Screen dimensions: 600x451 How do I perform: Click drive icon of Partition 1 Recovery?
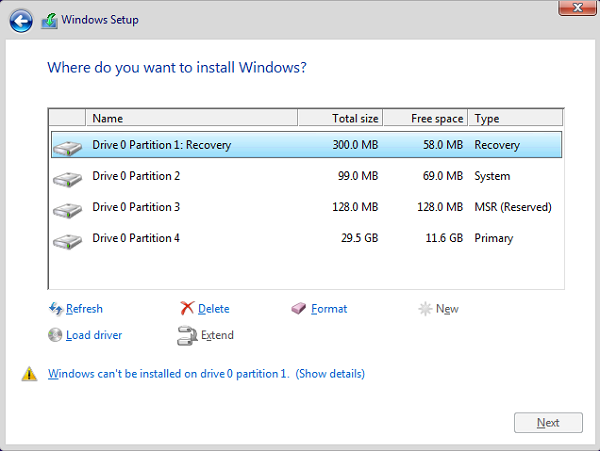point(67,148)
